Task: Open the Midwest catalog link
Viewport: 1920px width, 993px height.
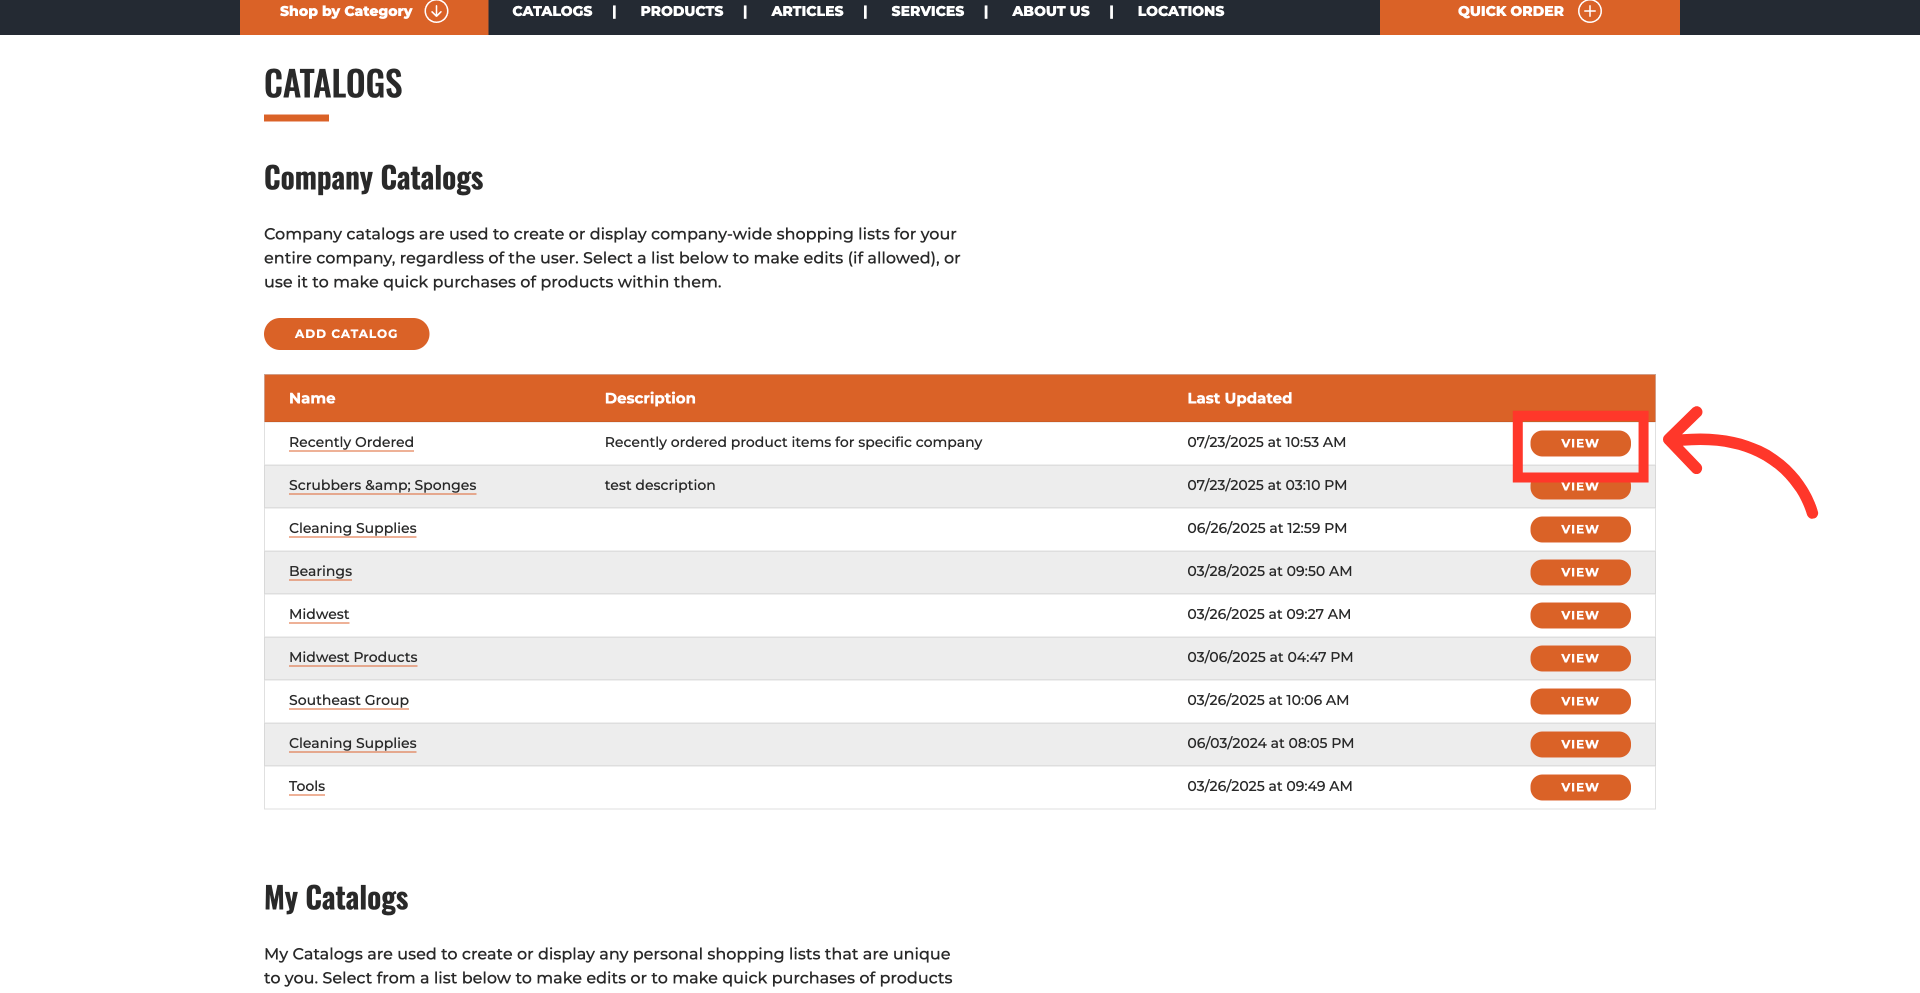Action: (x=319, y=614)
